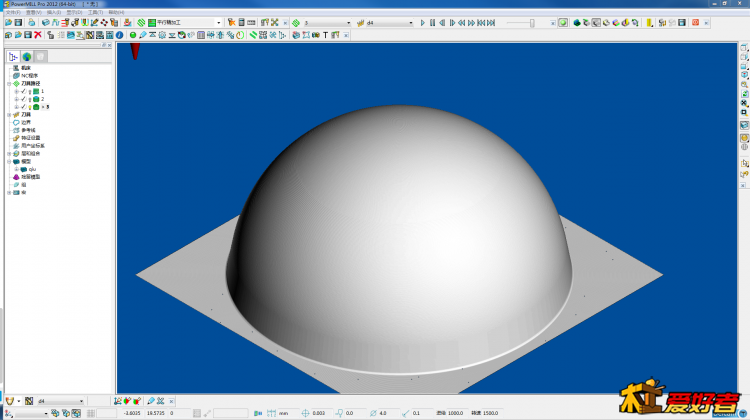Expand toolpath 1 in the tree

pos(17,91)
